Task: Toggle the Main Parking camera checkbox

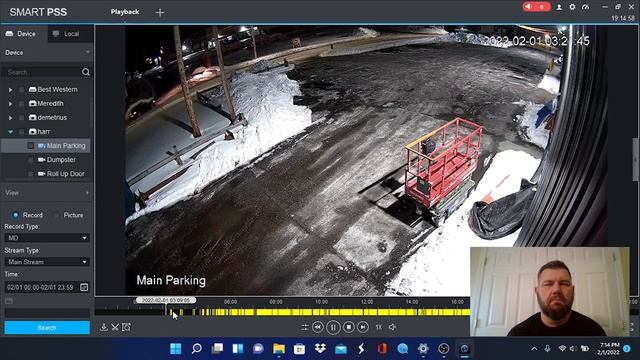Action: click(31, 146)
